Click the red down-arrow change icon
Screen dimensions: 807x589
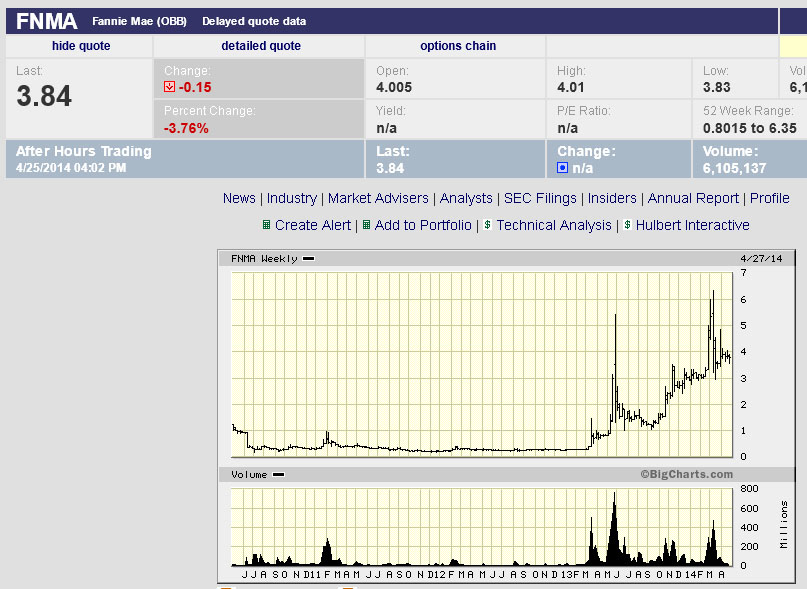[169, 86]
